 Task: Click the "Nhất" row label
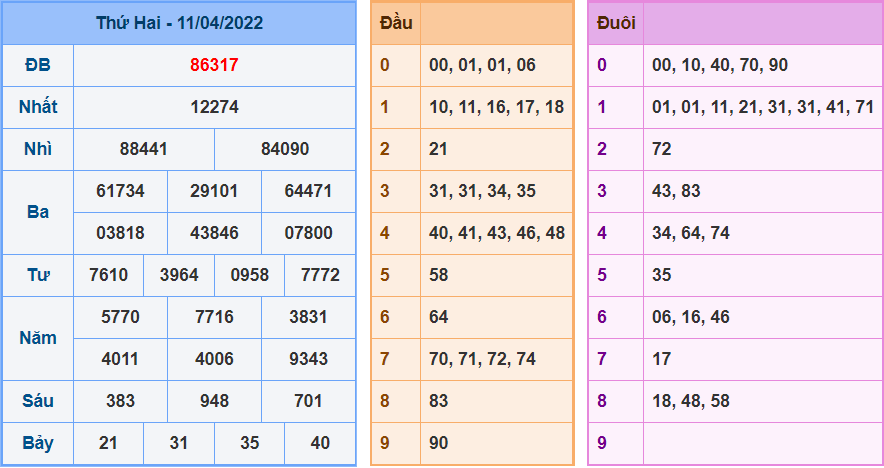(x=38, y=107)
